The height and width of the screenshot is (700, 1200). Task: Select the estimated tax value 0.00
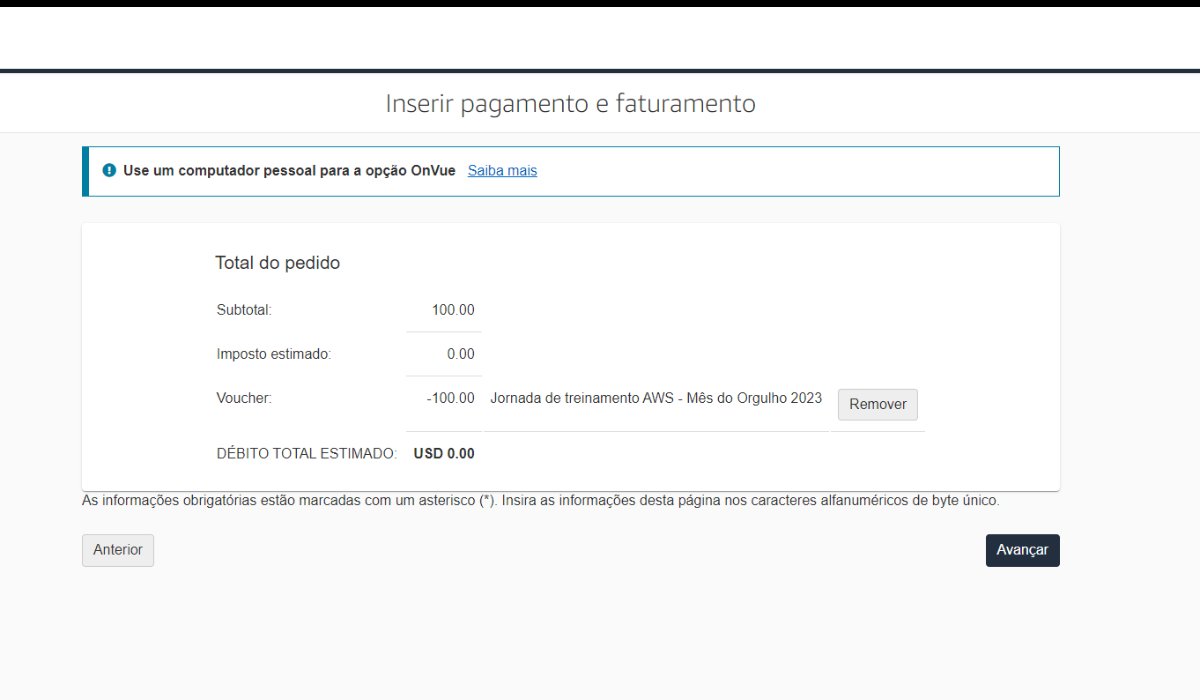pyautogui.click(x=460, y=354)
